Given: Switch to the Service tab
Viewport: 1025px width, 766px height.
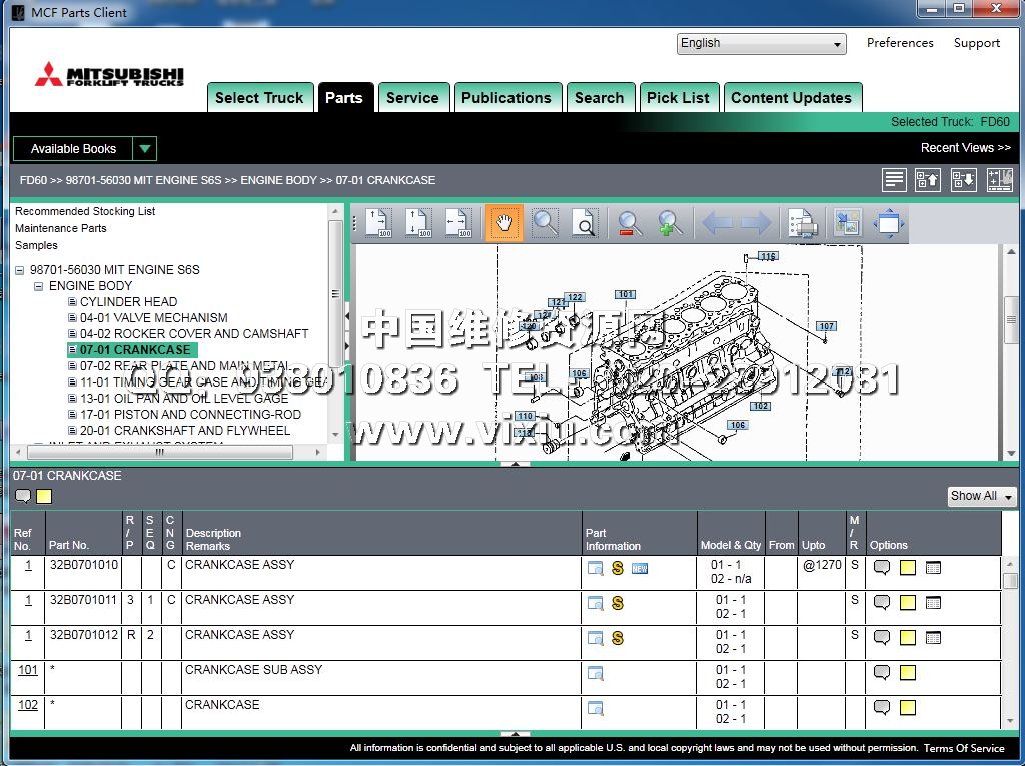Looking at the screenshot, I should click(412, 98).
